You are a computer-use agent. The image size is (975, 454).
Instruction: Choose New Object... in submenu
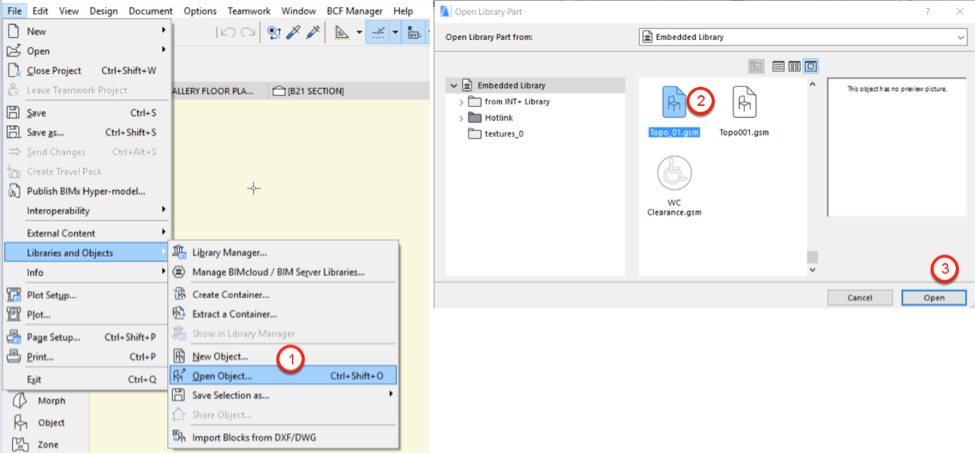tap(283, 357)
